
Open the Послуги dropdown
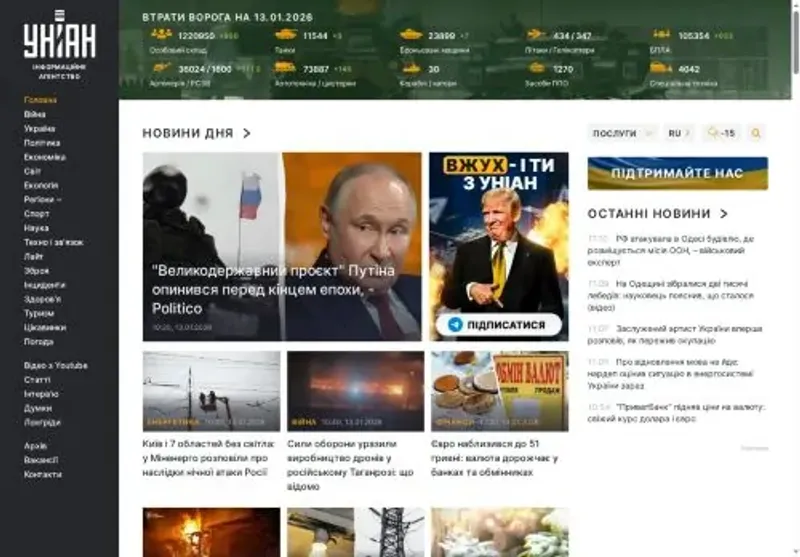(623, 133)
